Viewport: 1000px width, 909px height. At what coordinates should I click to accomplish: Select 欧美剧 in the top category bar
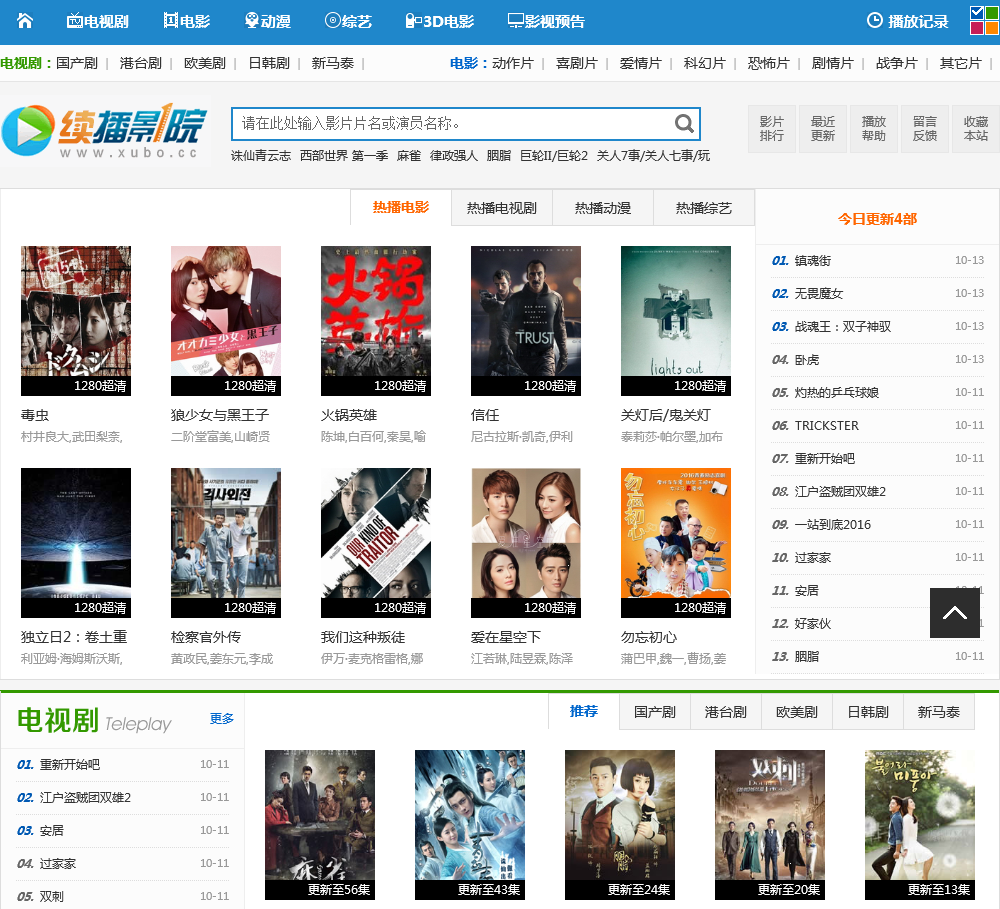click(205, 63)
